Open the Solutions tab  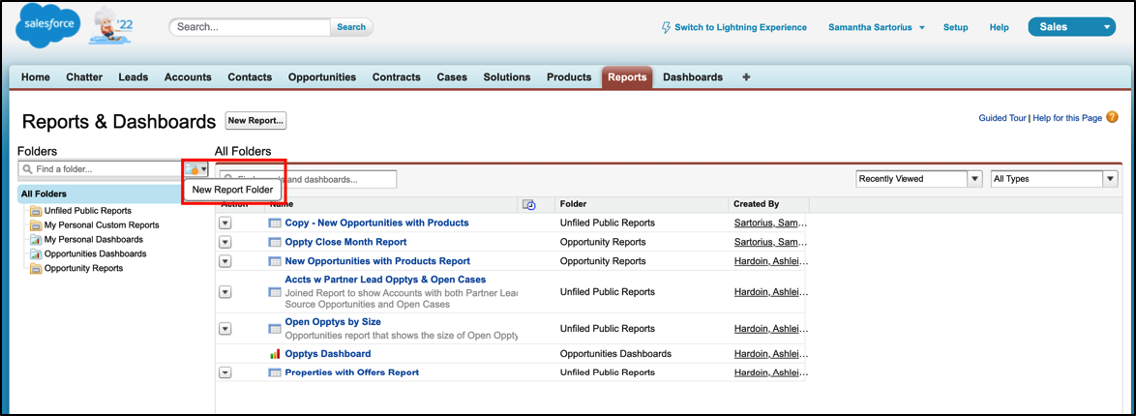coord(507,77)
